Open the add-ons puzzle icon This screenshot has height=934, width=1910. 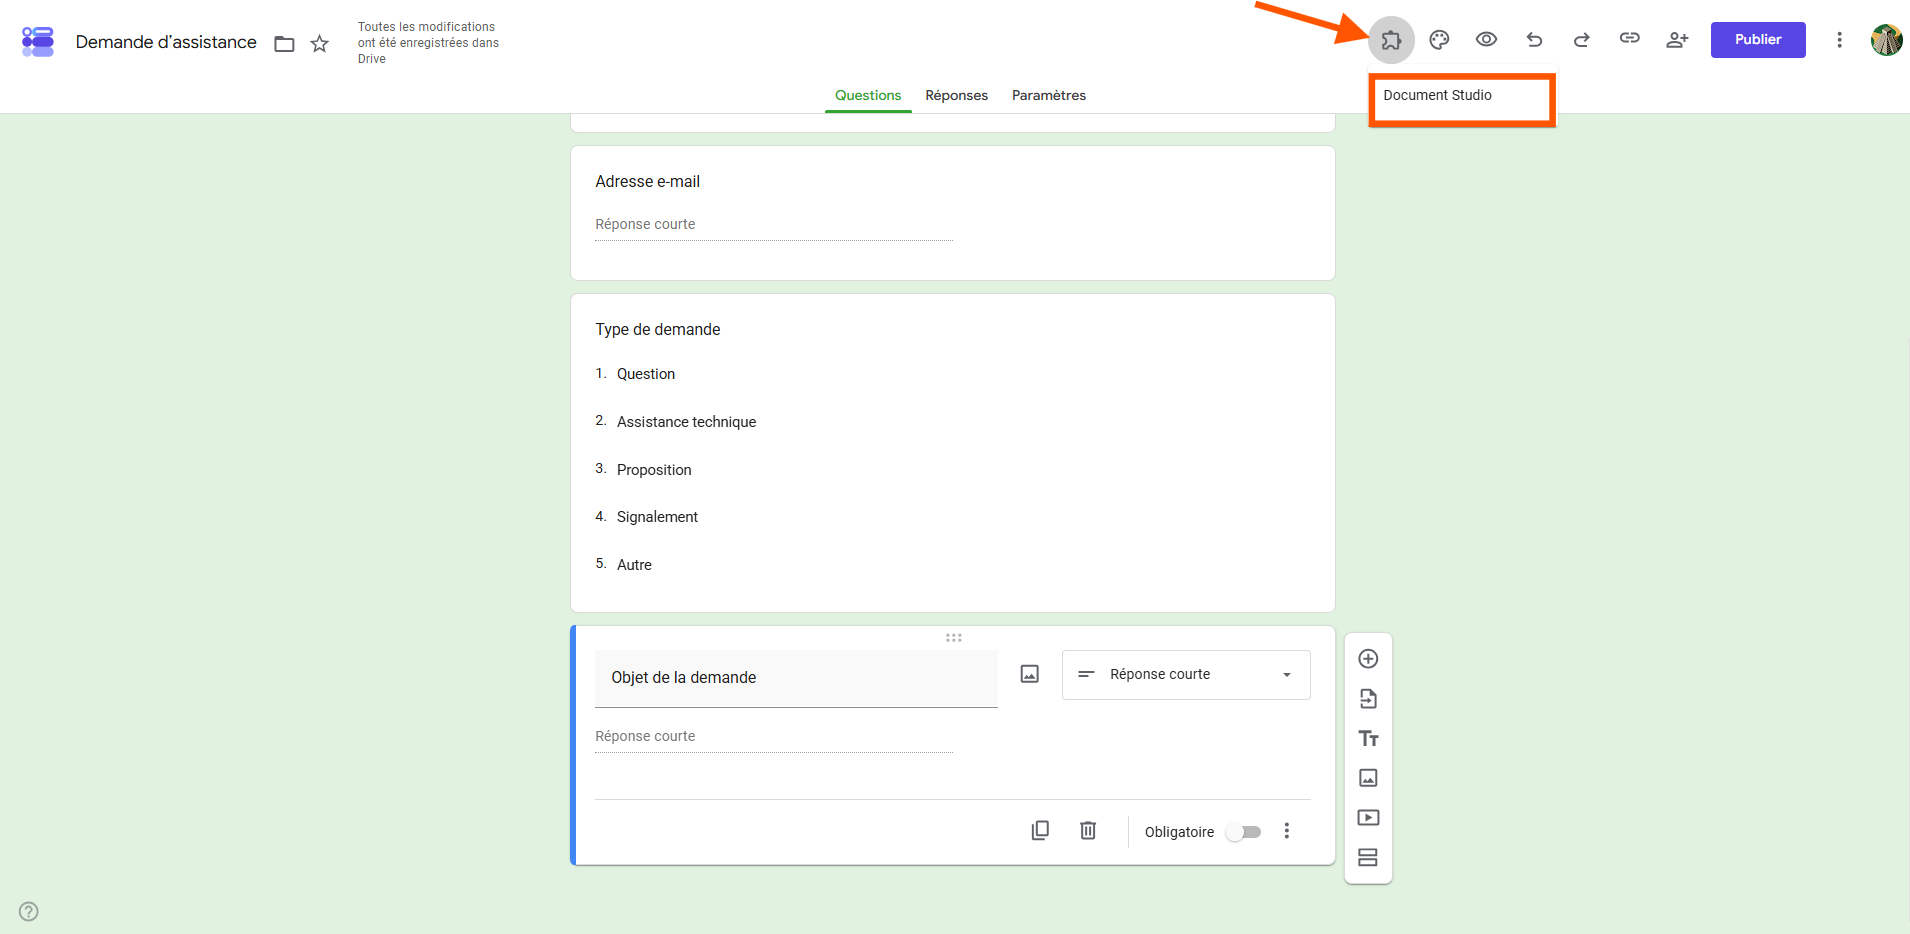click(1391, 40)
